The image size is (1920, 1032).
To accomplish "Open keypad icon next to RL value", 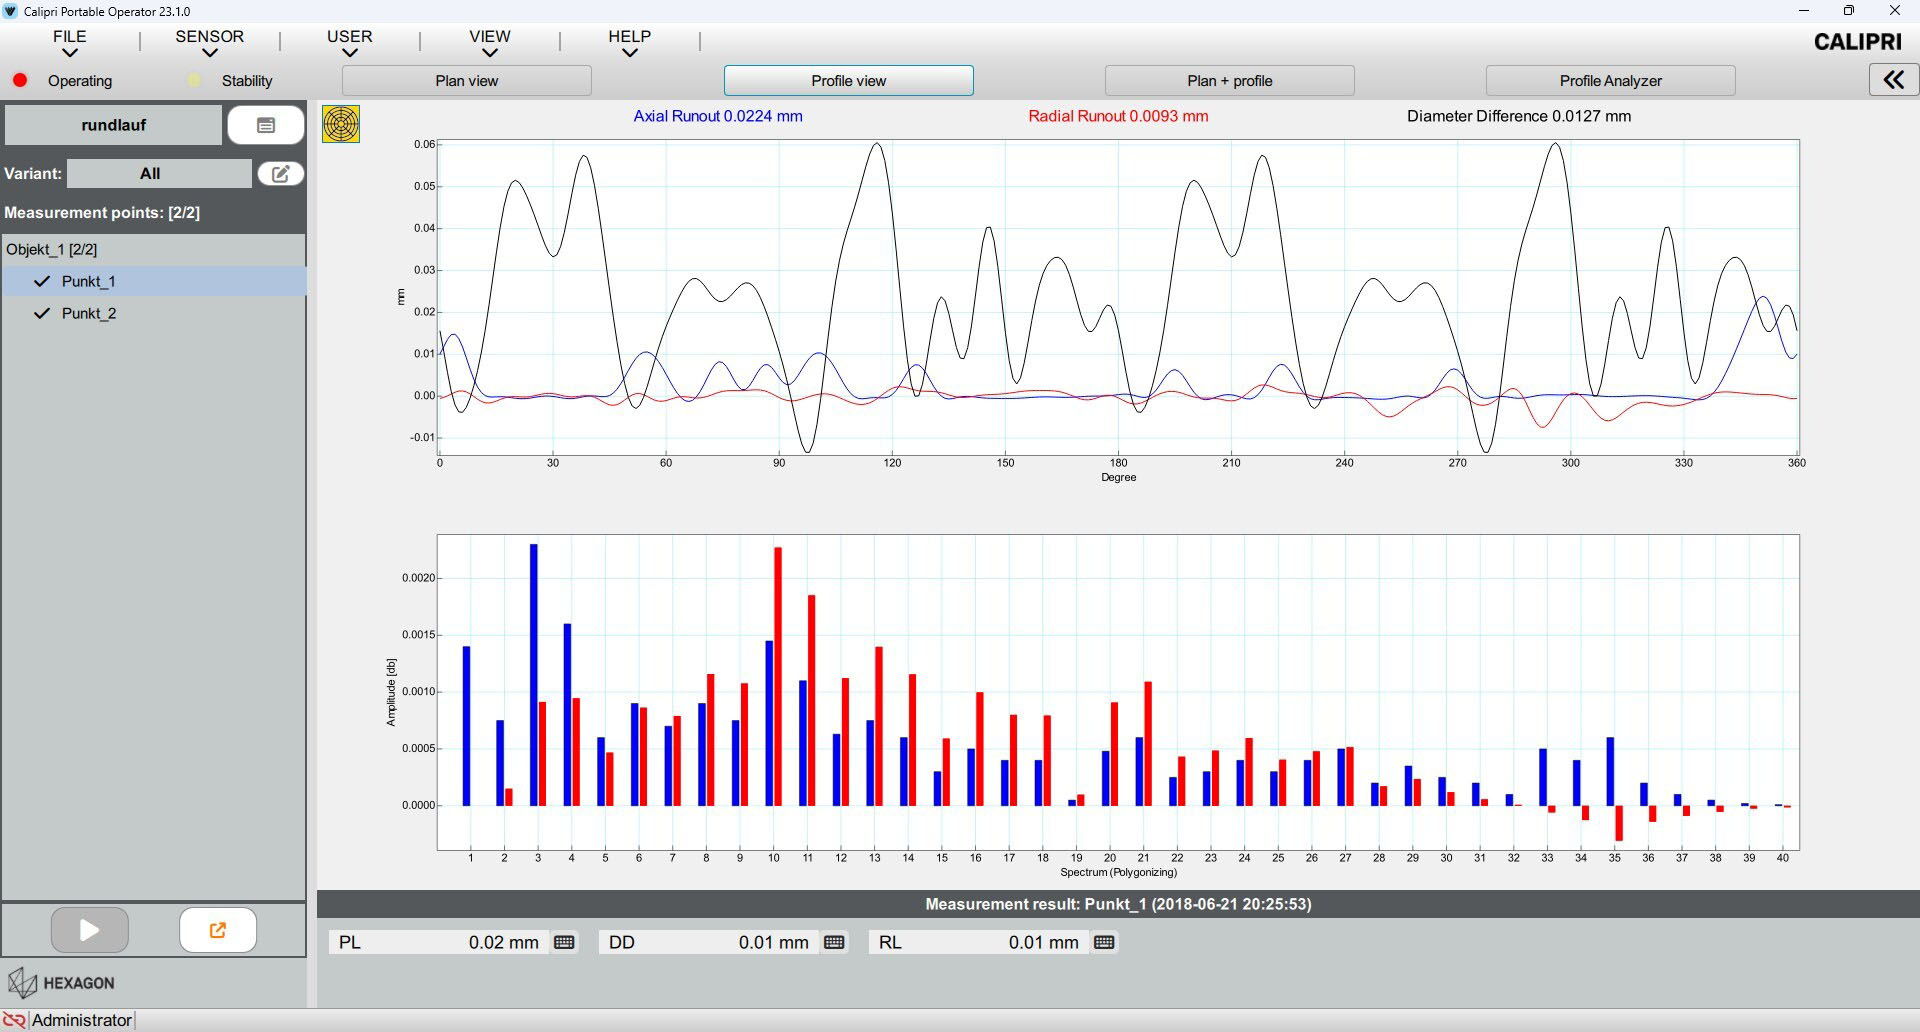I will [x=1104, y=942].
